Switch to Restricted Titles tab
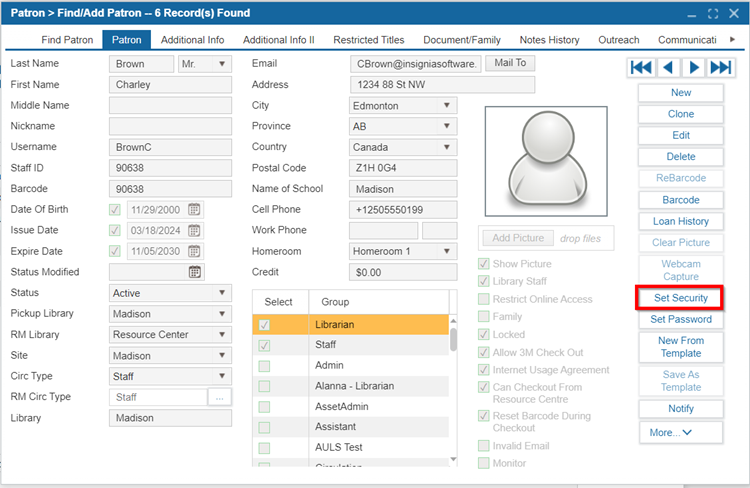 coord(369,40)
